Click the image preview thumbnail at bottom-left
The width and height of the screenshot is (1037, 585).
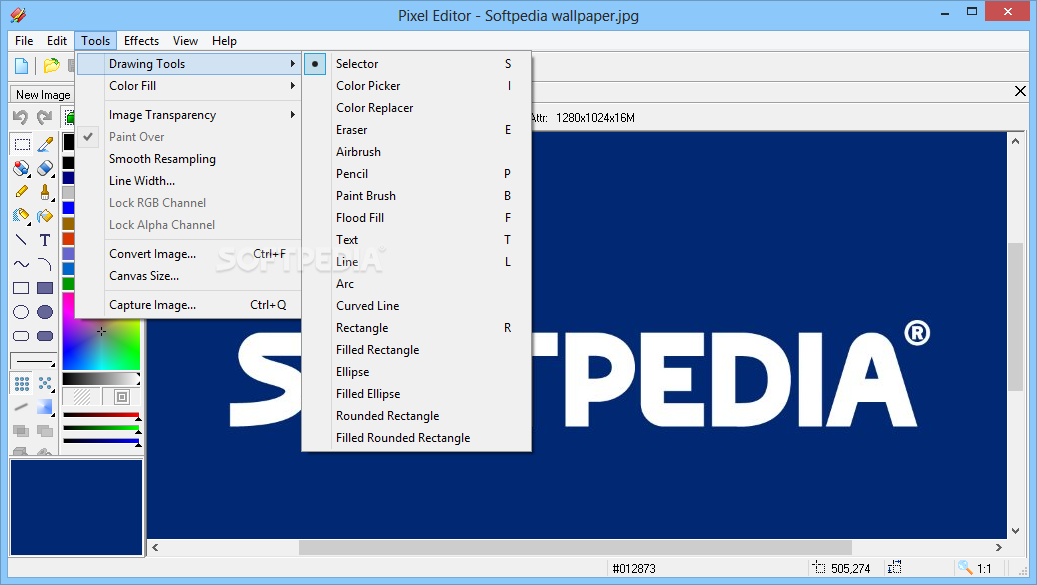click(x=77, y=507)
